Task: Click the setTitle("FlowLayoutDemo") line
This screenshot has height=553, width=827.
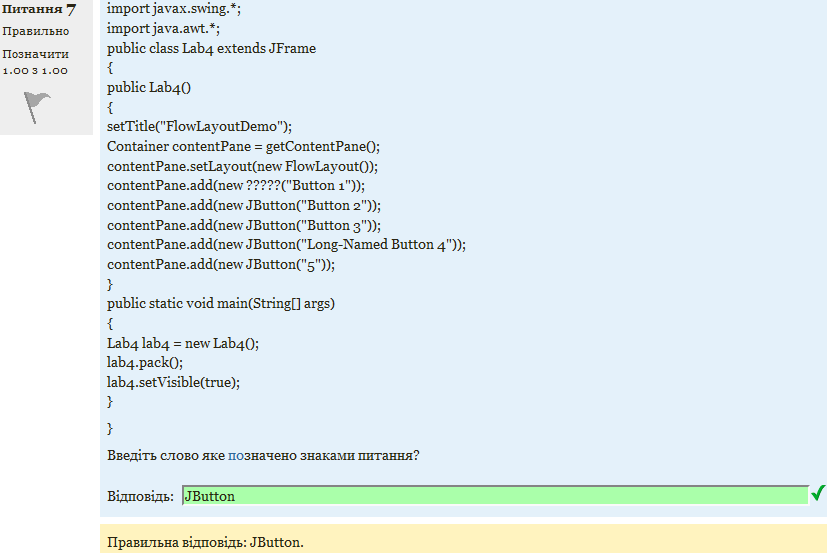Action: [x=199, y=127]
